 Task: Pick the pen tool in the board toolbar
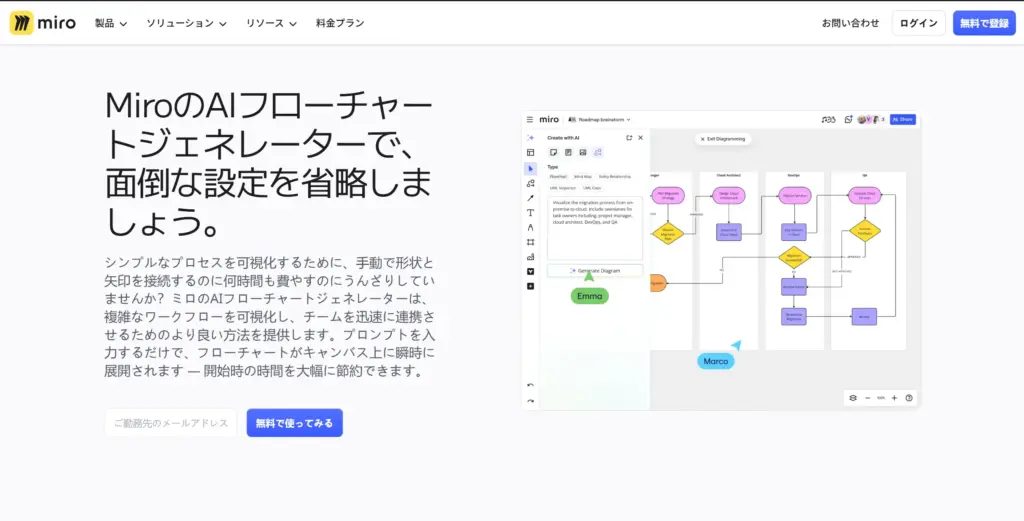pyautogui.click(x=530, y=198)
